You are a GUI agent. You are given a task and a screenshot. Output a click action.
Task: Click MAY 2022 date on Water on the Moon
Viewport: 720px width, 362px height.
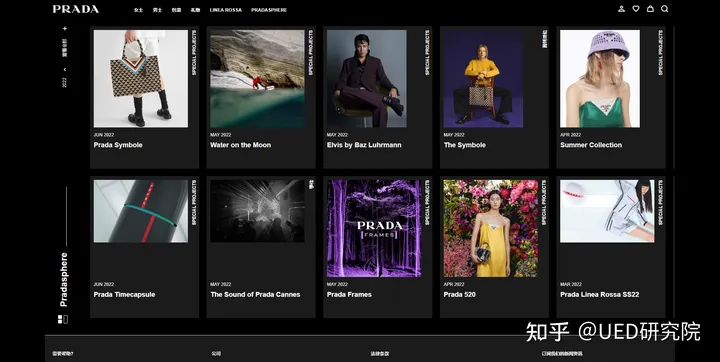pos(220,135)
